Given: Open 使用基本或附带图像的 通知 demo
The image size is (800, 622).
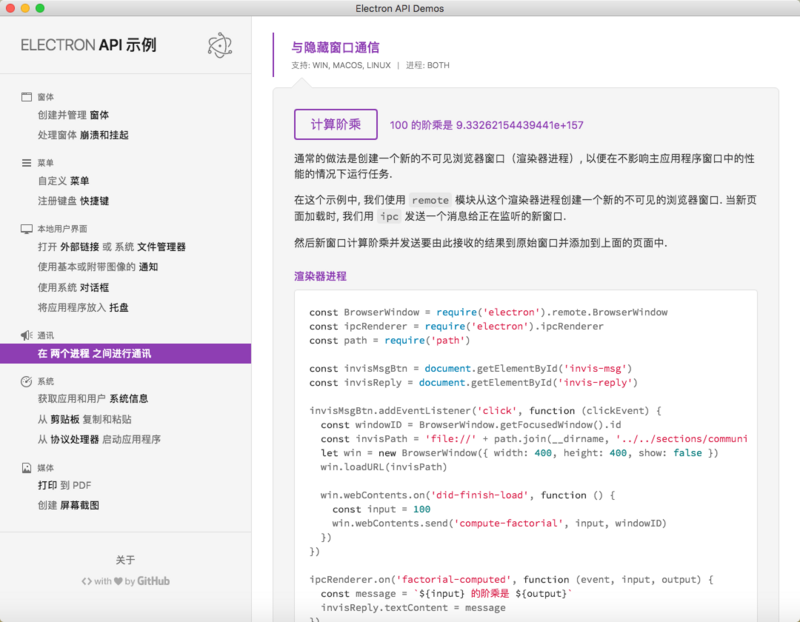Looking at the screenshot, I should click(98, 267).
